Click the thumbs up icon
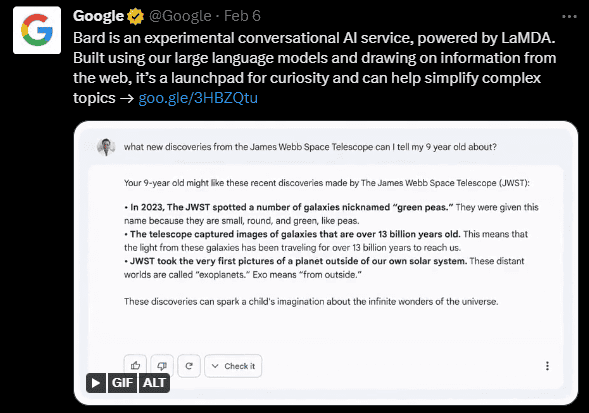Screen dimensions: 589x413 (135, 365)
